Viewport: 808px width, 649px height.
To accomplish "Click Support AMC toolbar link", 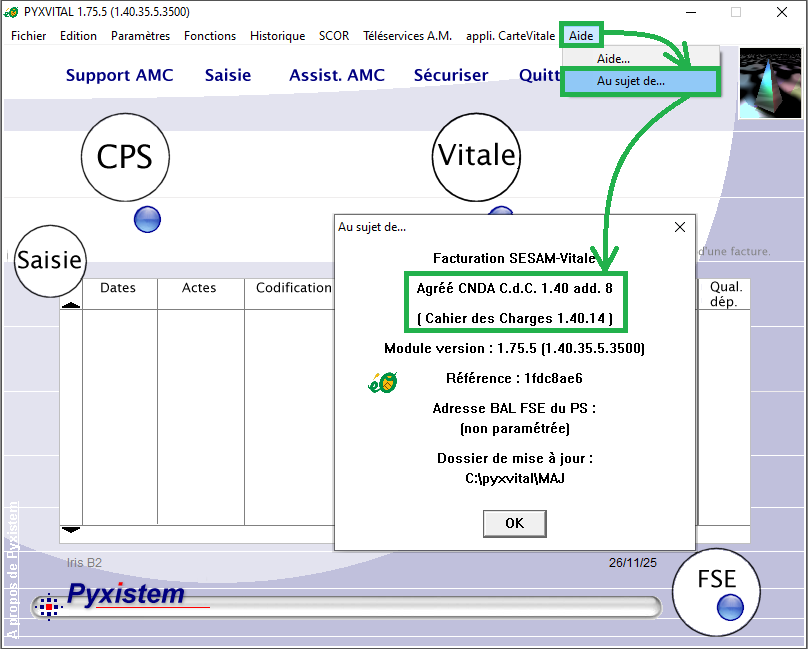I will click(x=119, y=75).
